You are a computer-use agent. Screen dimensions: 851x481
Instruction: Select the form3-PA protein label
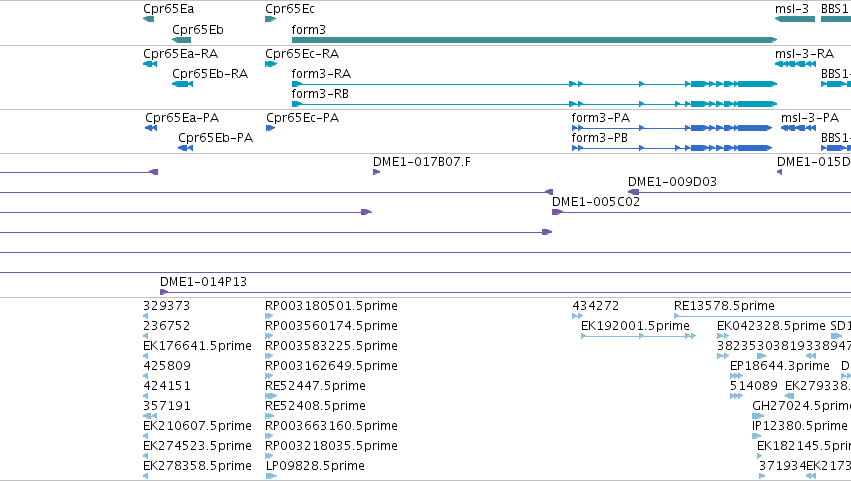(x=601, y=118)
